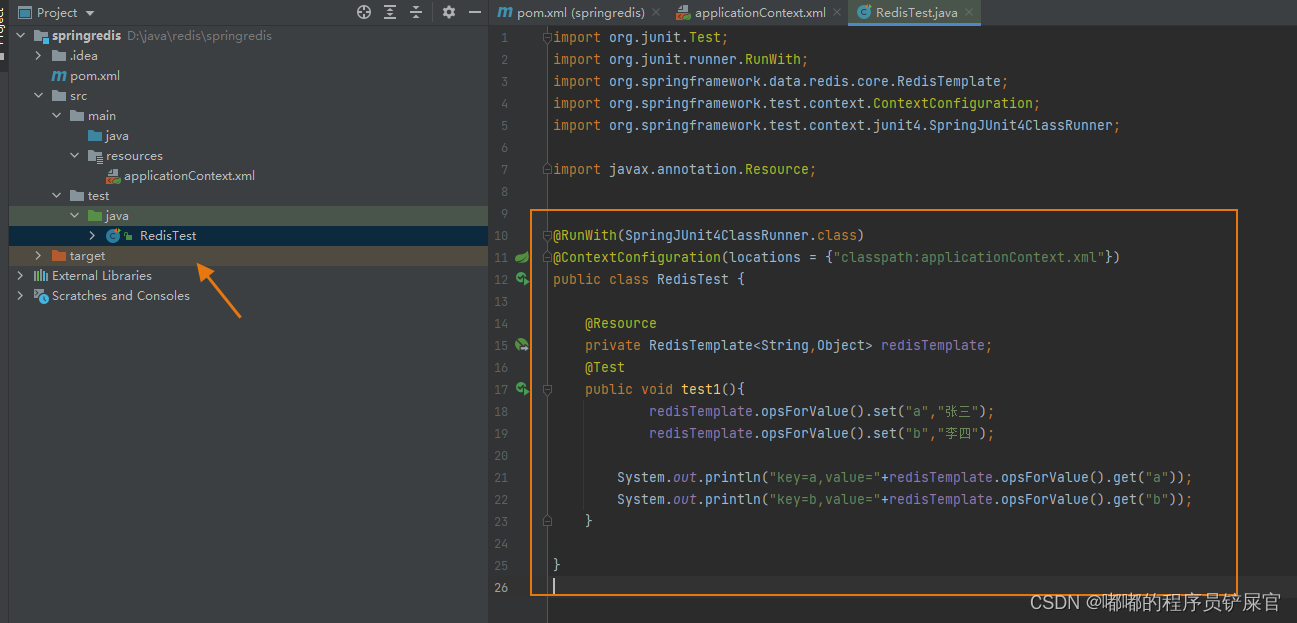Hide the Project panel with the minus icon
Image resolution: width=1297 pixels, height=623 pixels.
pyautogui.click(x=475, y=12)
